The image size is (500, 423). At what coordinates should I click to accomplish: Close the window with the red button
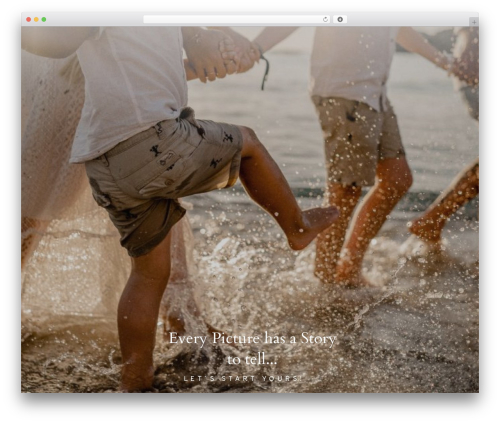[x=29, y=20]
